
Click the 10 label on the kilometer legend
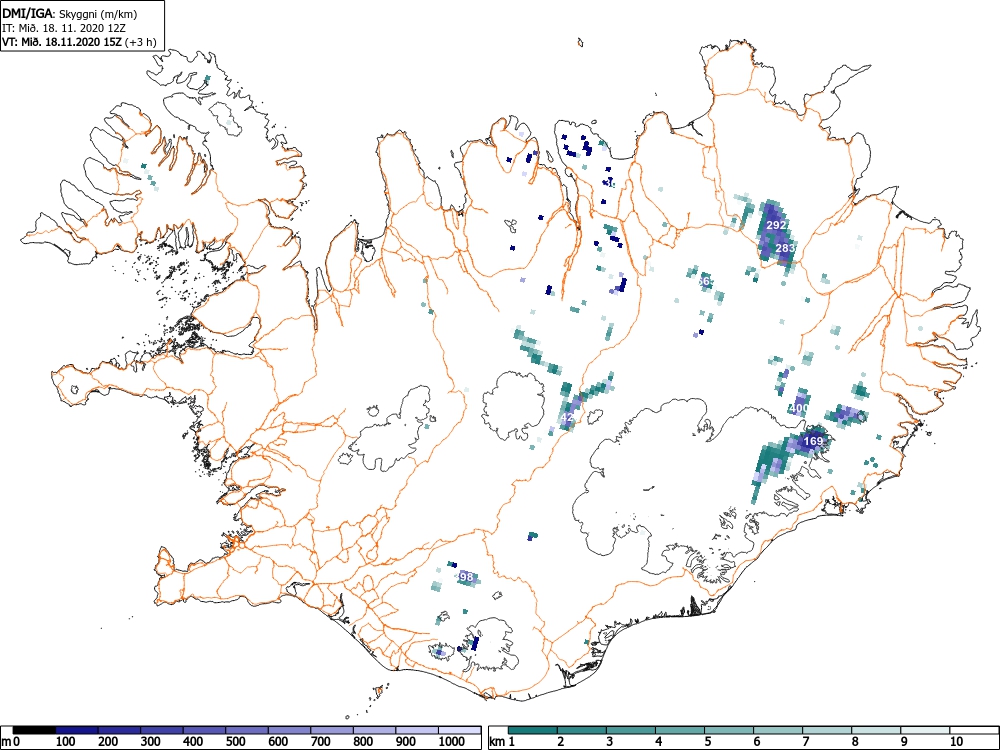(957, 742)
